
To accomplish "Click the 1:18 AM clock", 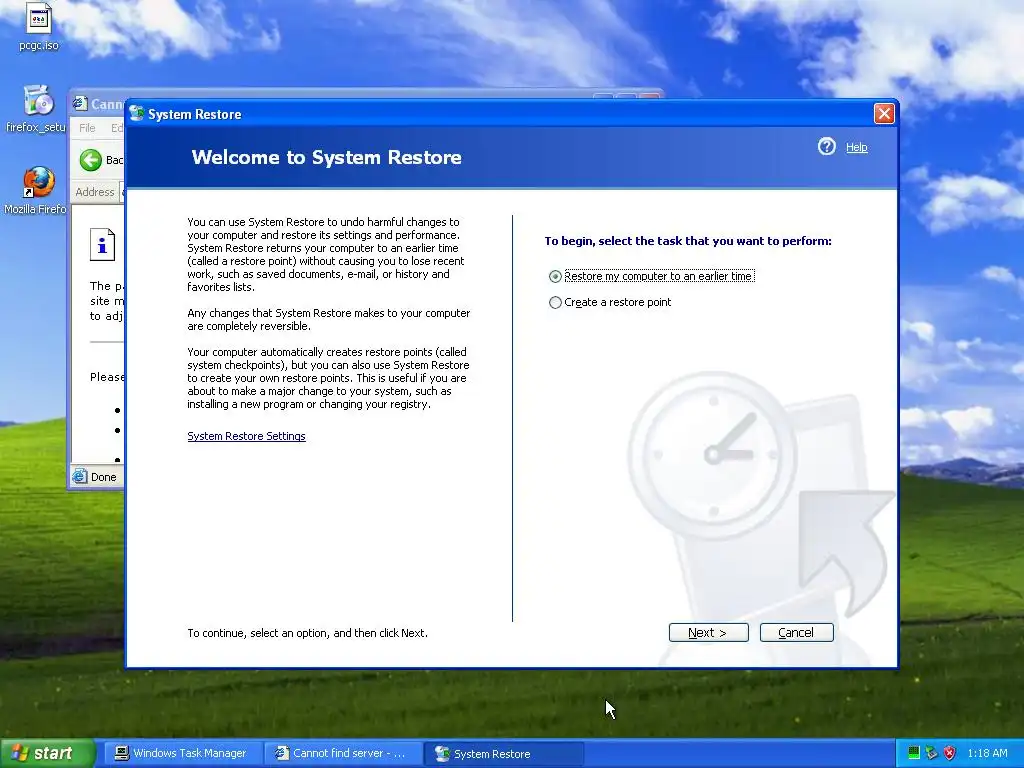I will [987, 753].
